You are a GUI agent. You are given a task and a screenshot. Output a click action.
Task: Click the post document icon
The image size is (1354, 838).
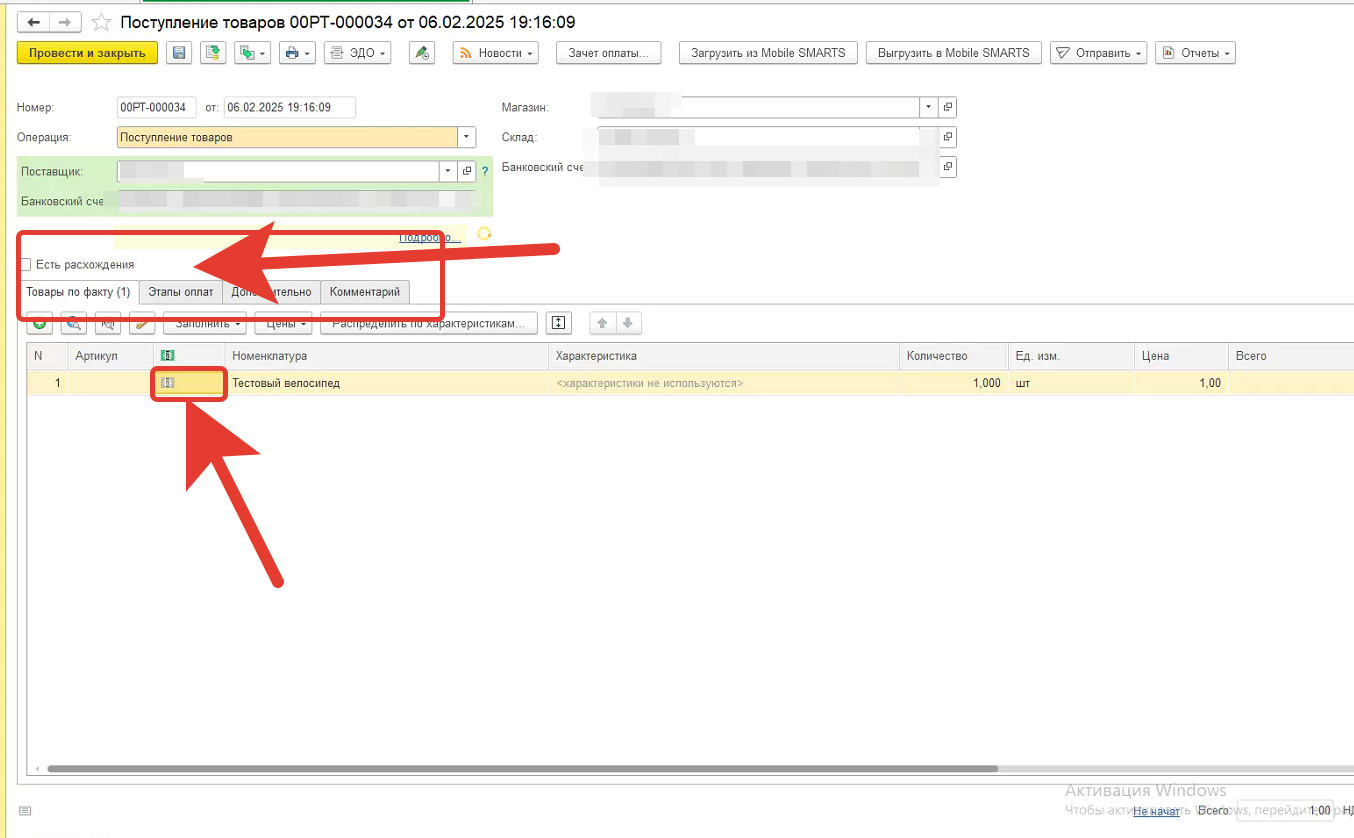pyautogui.click(x=212, y=53)
